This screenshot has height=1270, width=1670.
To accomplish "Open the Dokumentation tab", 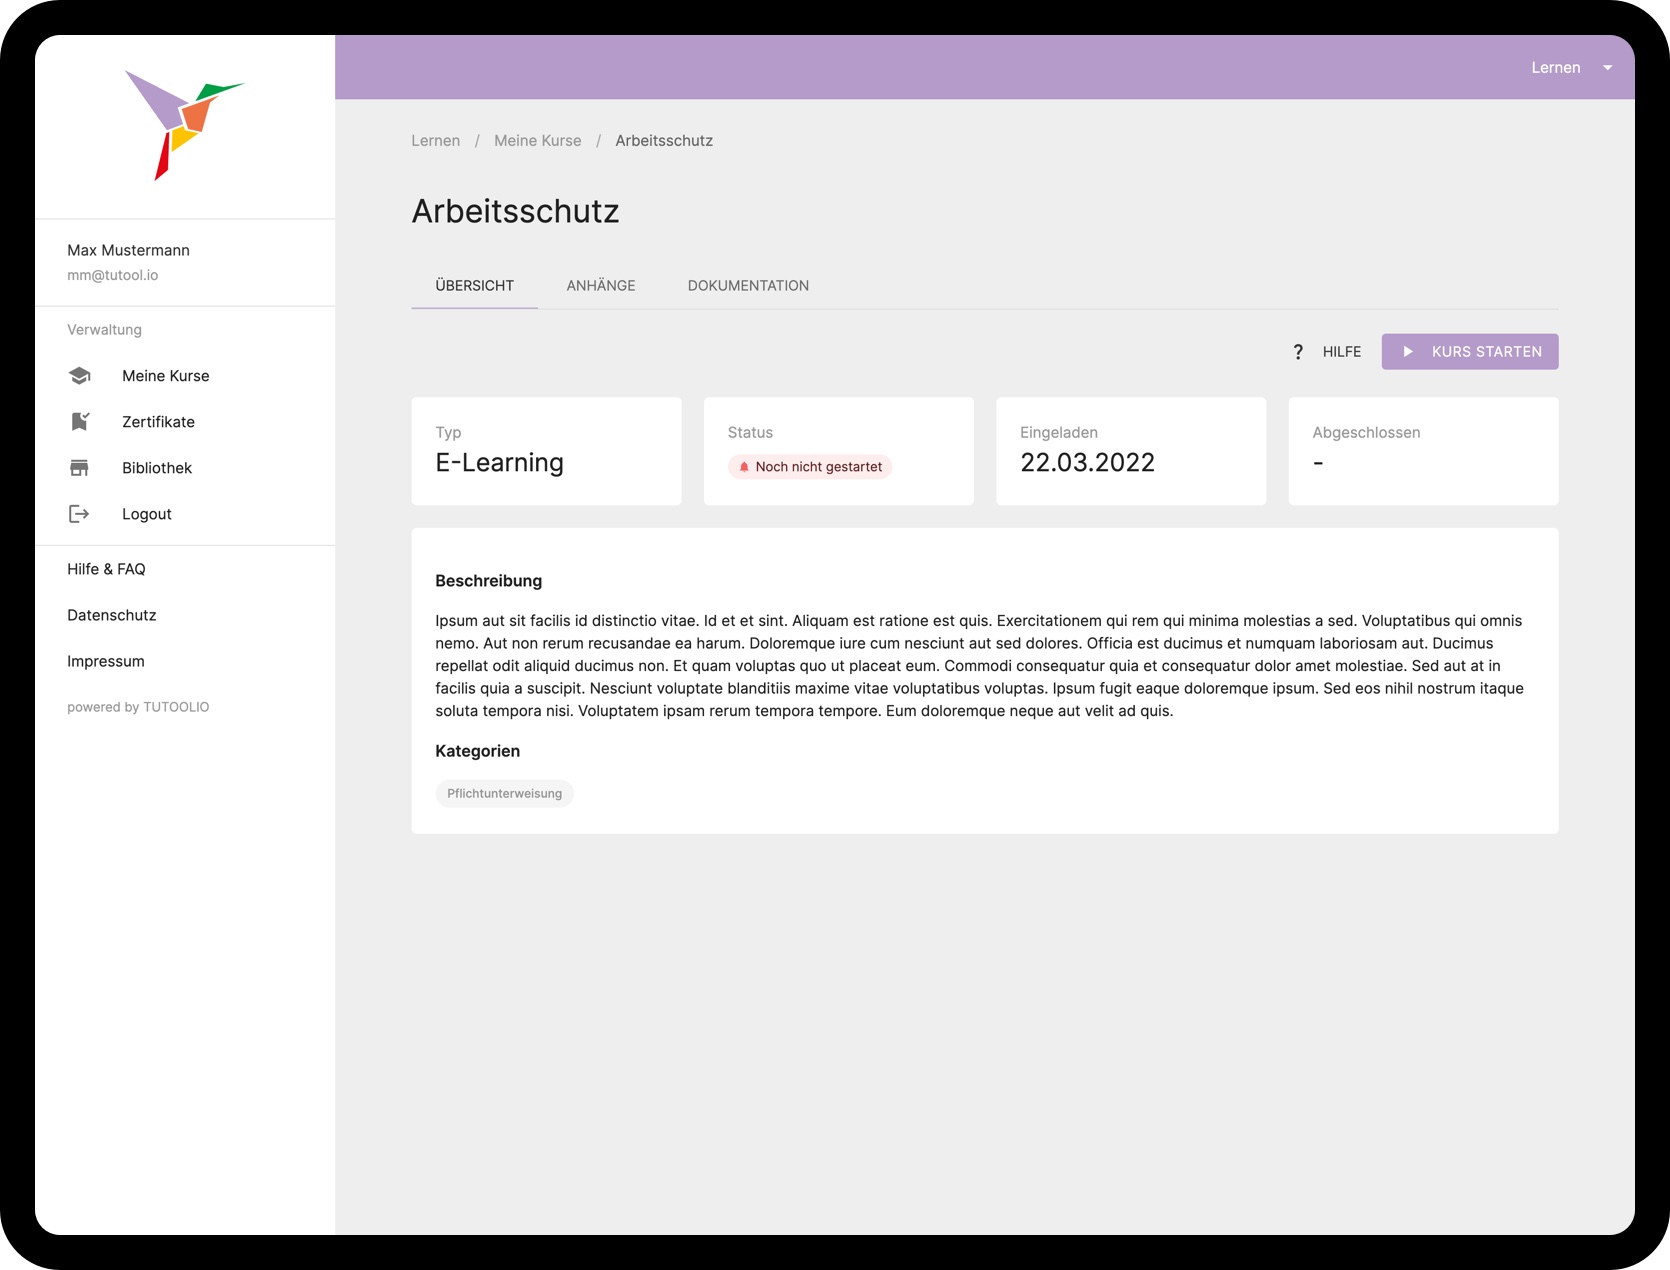I will pyautogui.click(x=748, y=286).
